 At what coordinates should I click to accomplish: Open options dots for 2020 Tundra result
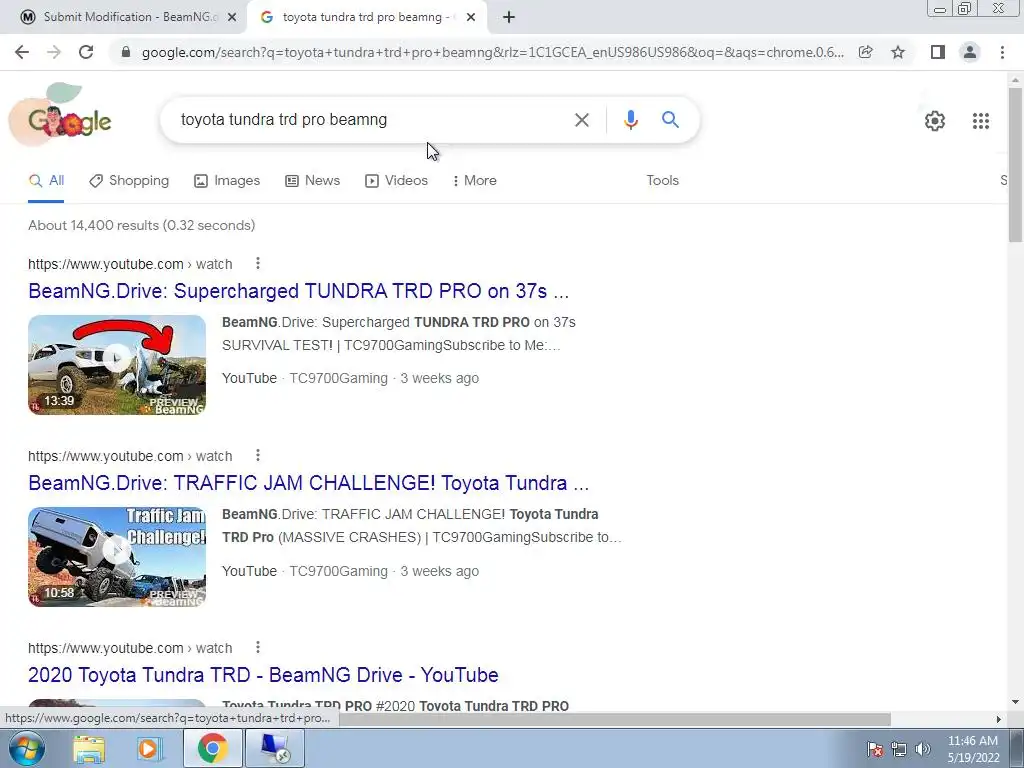point(258,647)
